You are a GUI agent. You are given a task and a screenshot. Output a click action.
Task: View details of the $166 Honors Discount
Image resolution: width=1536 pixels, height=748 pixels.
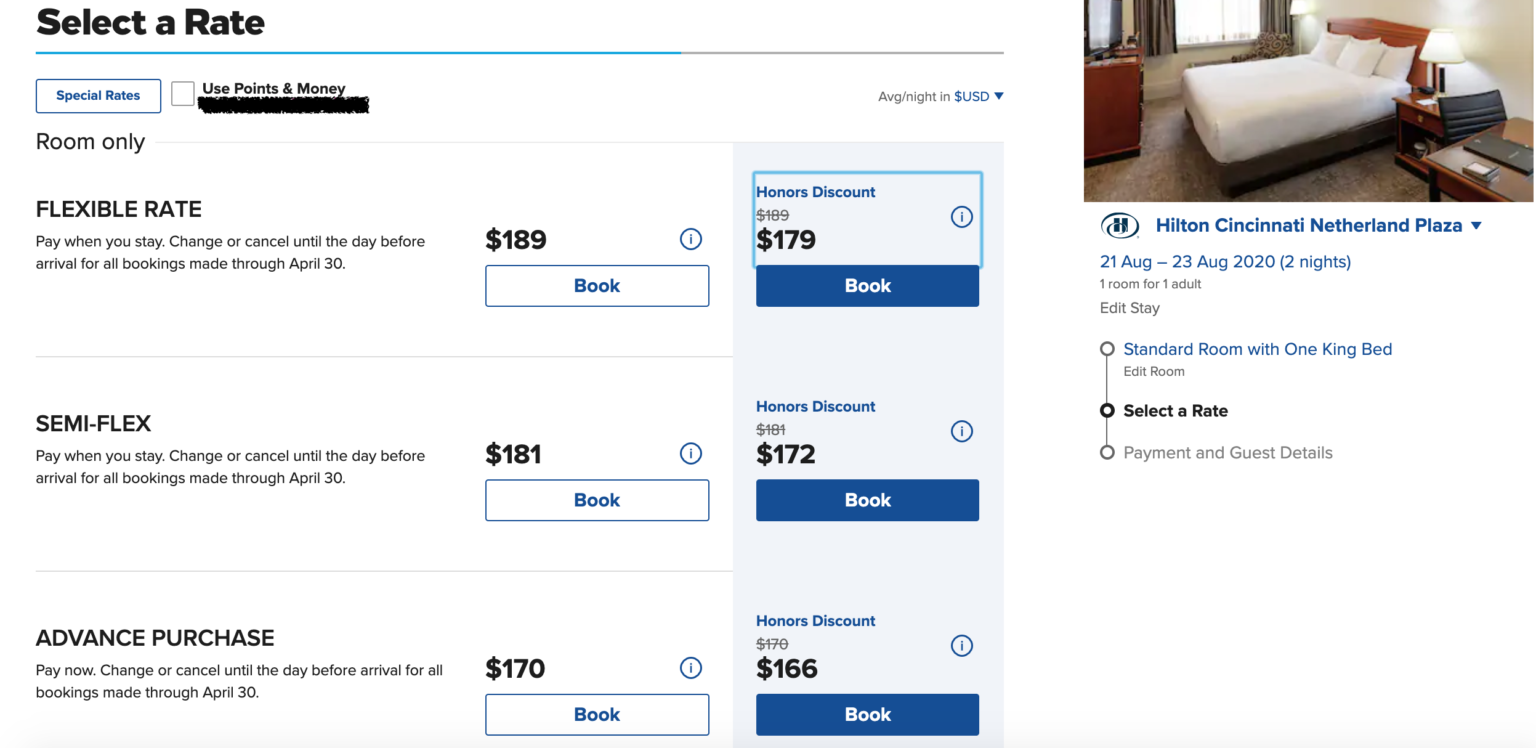click(x=961, y=645)
